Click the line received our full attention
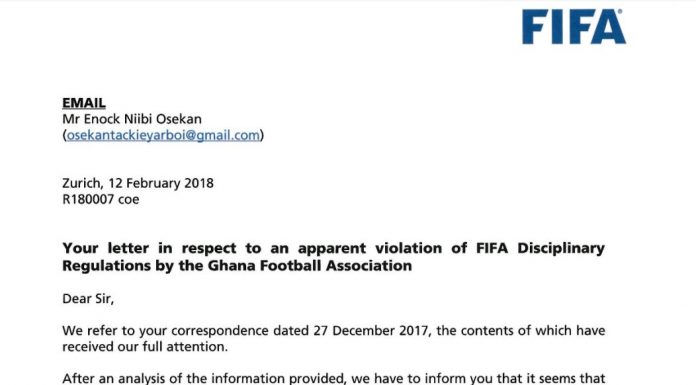Image resolution: width=696 pixels, height=385 pixels. point(145,347)
